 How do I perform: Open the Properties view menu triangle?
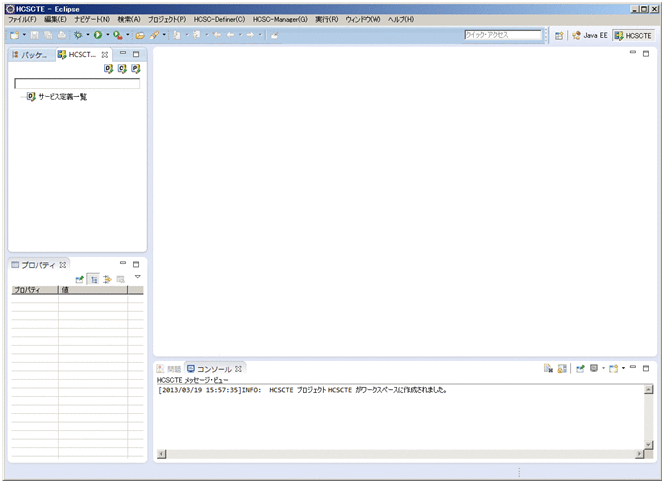[x=138, y=276]
